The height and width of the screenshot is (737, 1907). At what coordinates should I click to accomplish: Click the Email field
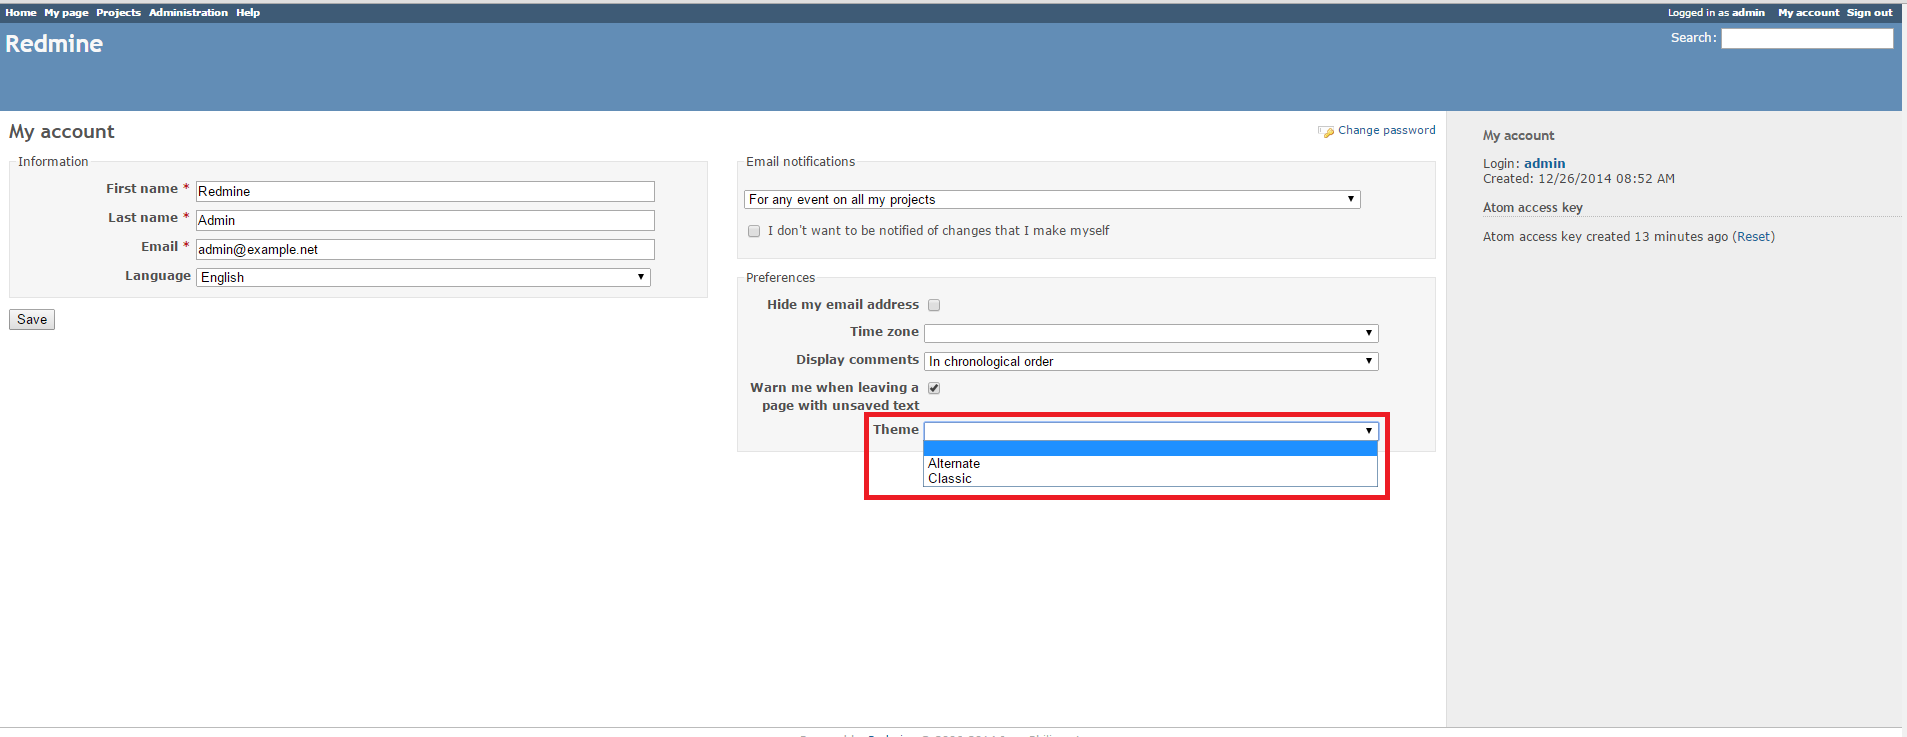(x=425, y=249)
